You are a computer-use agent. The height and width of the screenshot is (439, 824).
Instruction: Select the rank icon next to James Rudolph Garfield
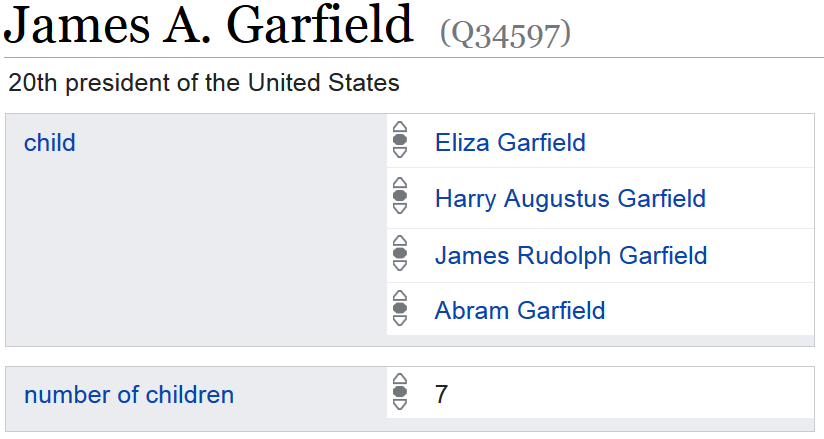(x=400, y=254)
